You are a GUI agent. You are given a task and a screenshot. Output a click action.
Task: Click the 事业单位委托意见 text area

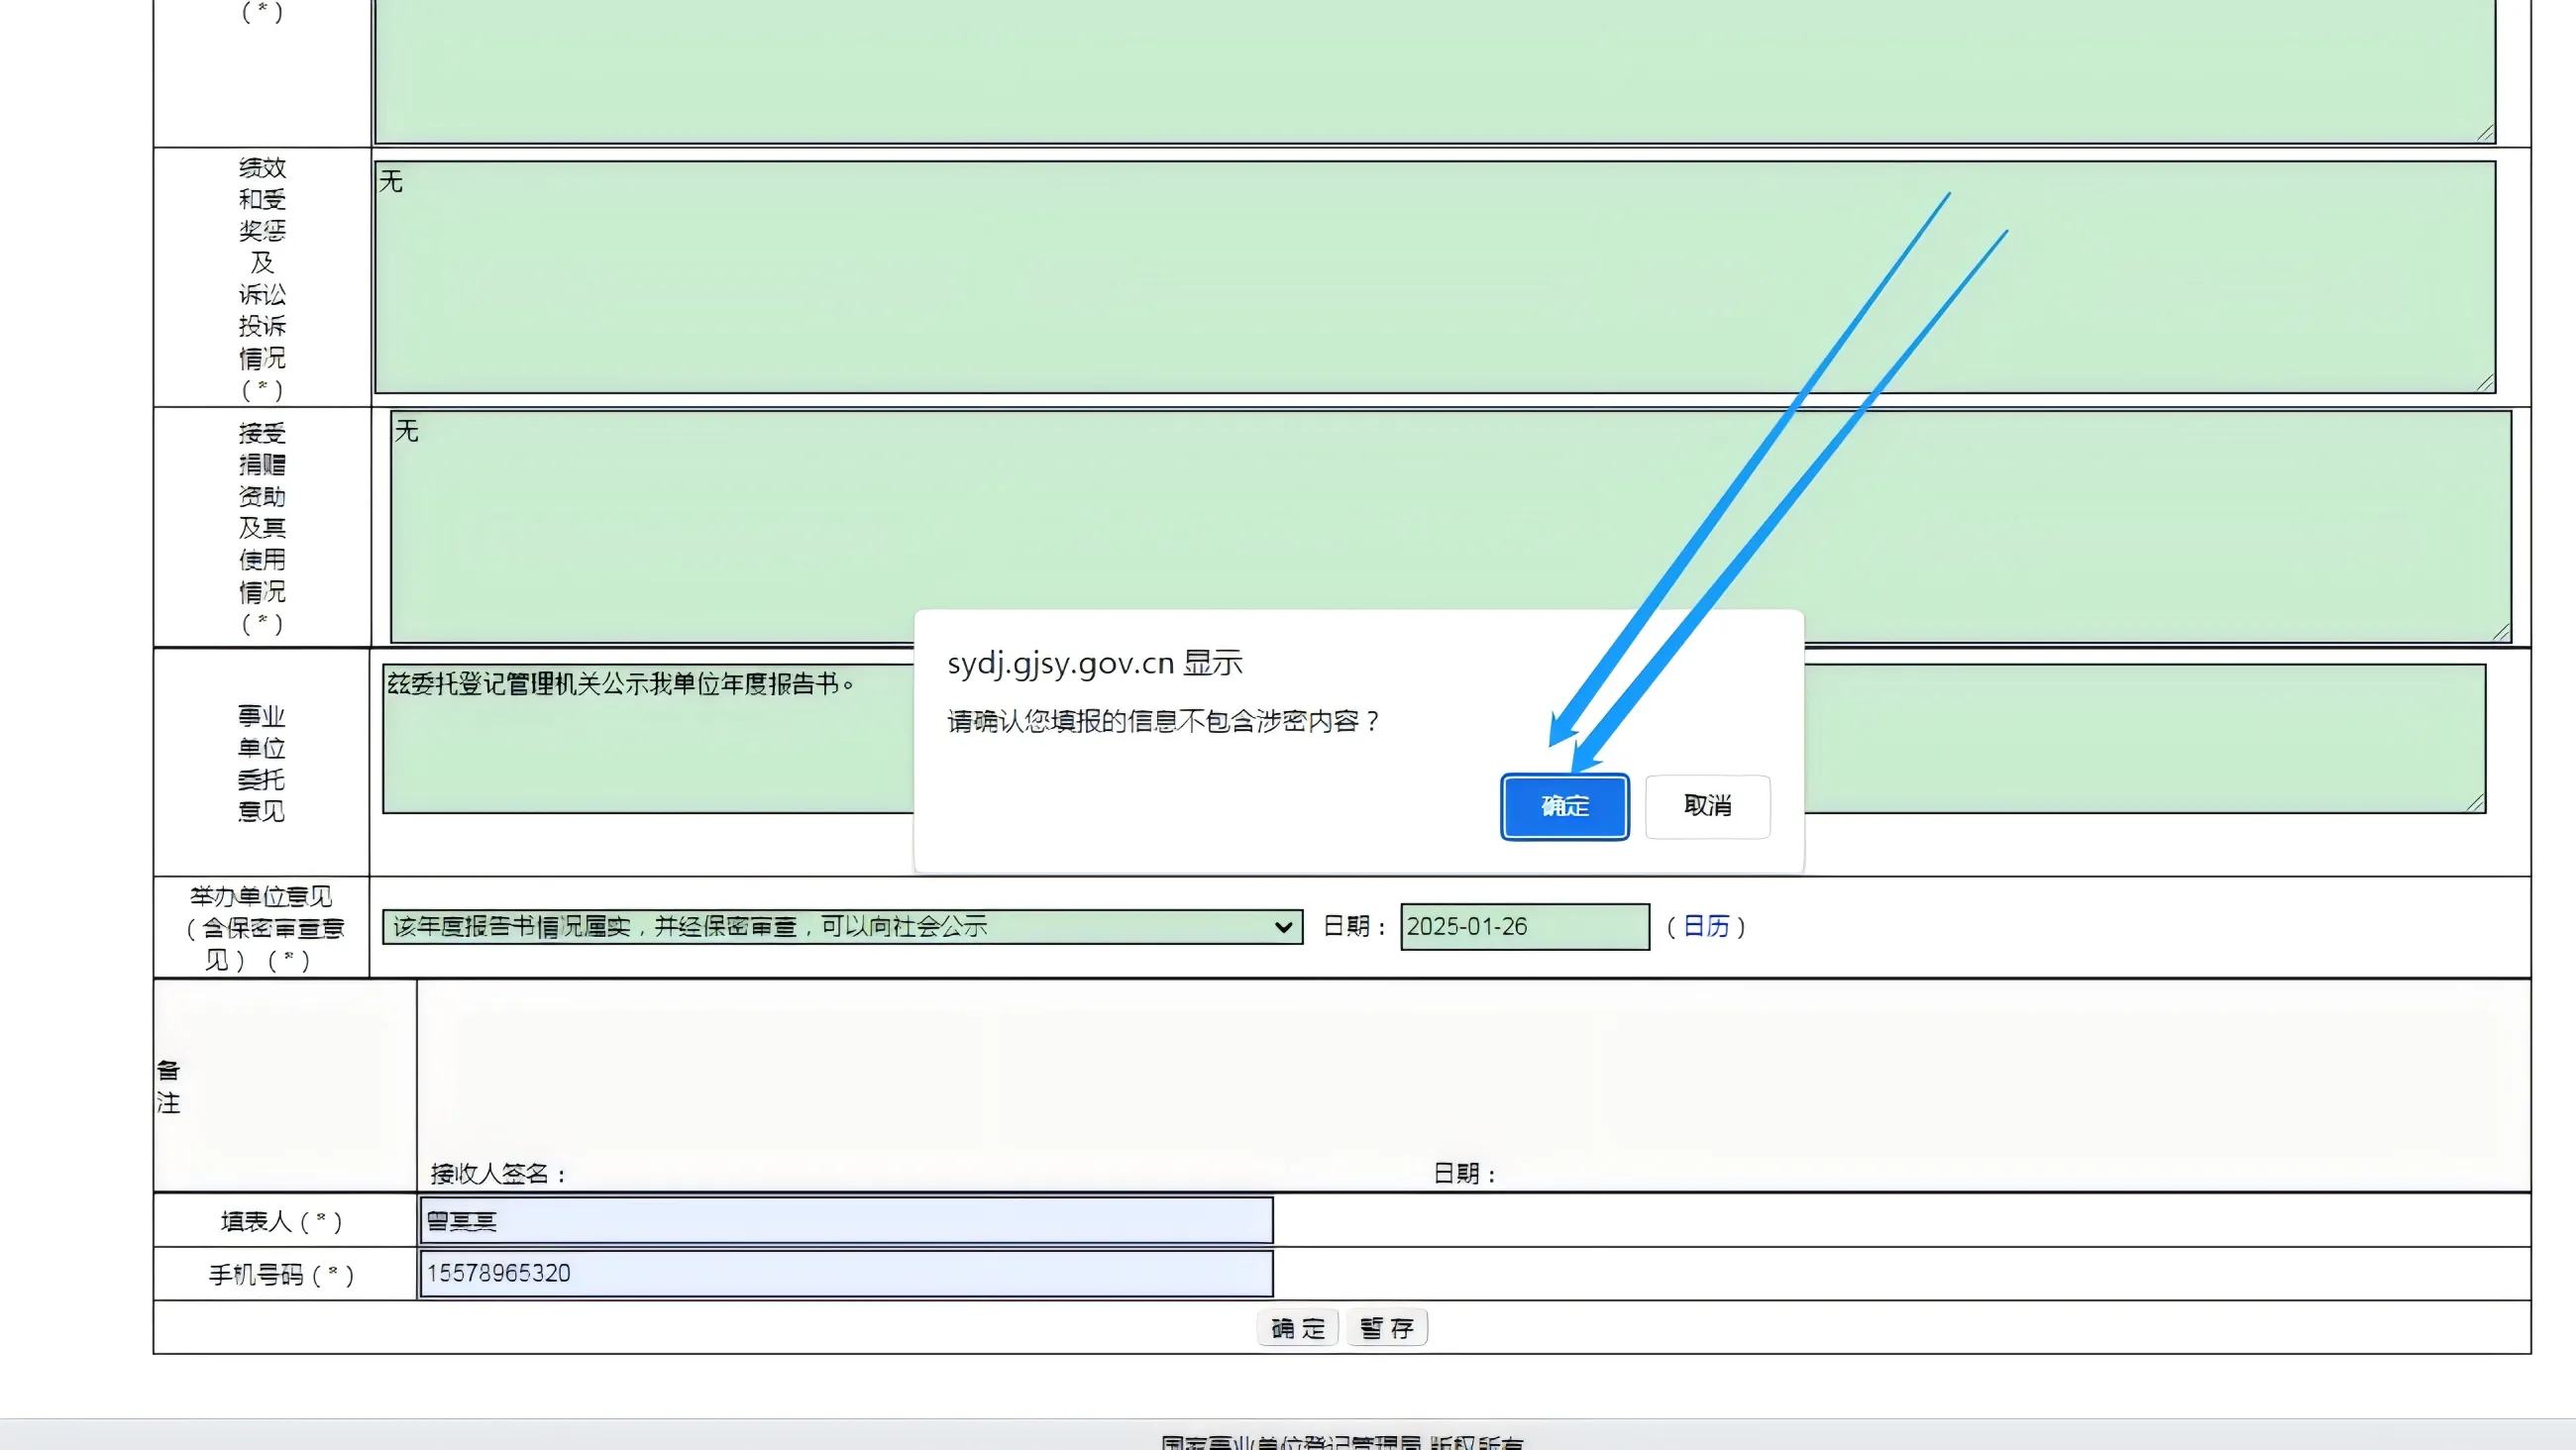pos(648,750)
